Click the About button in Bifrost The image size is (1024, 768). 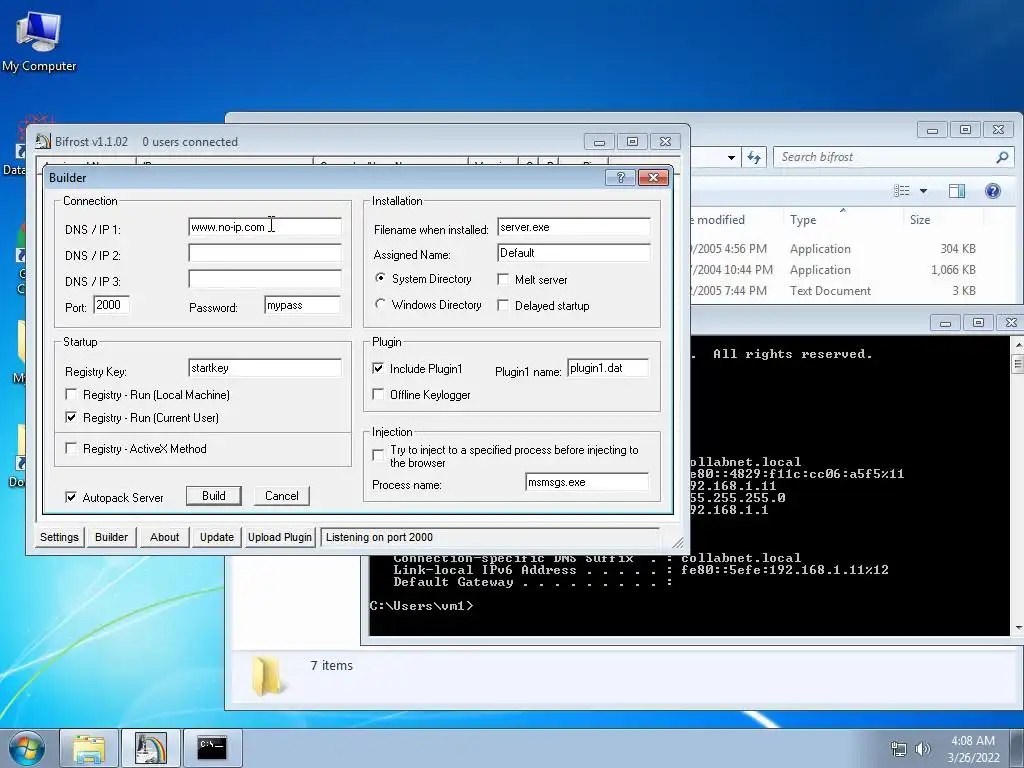(164, 537)
